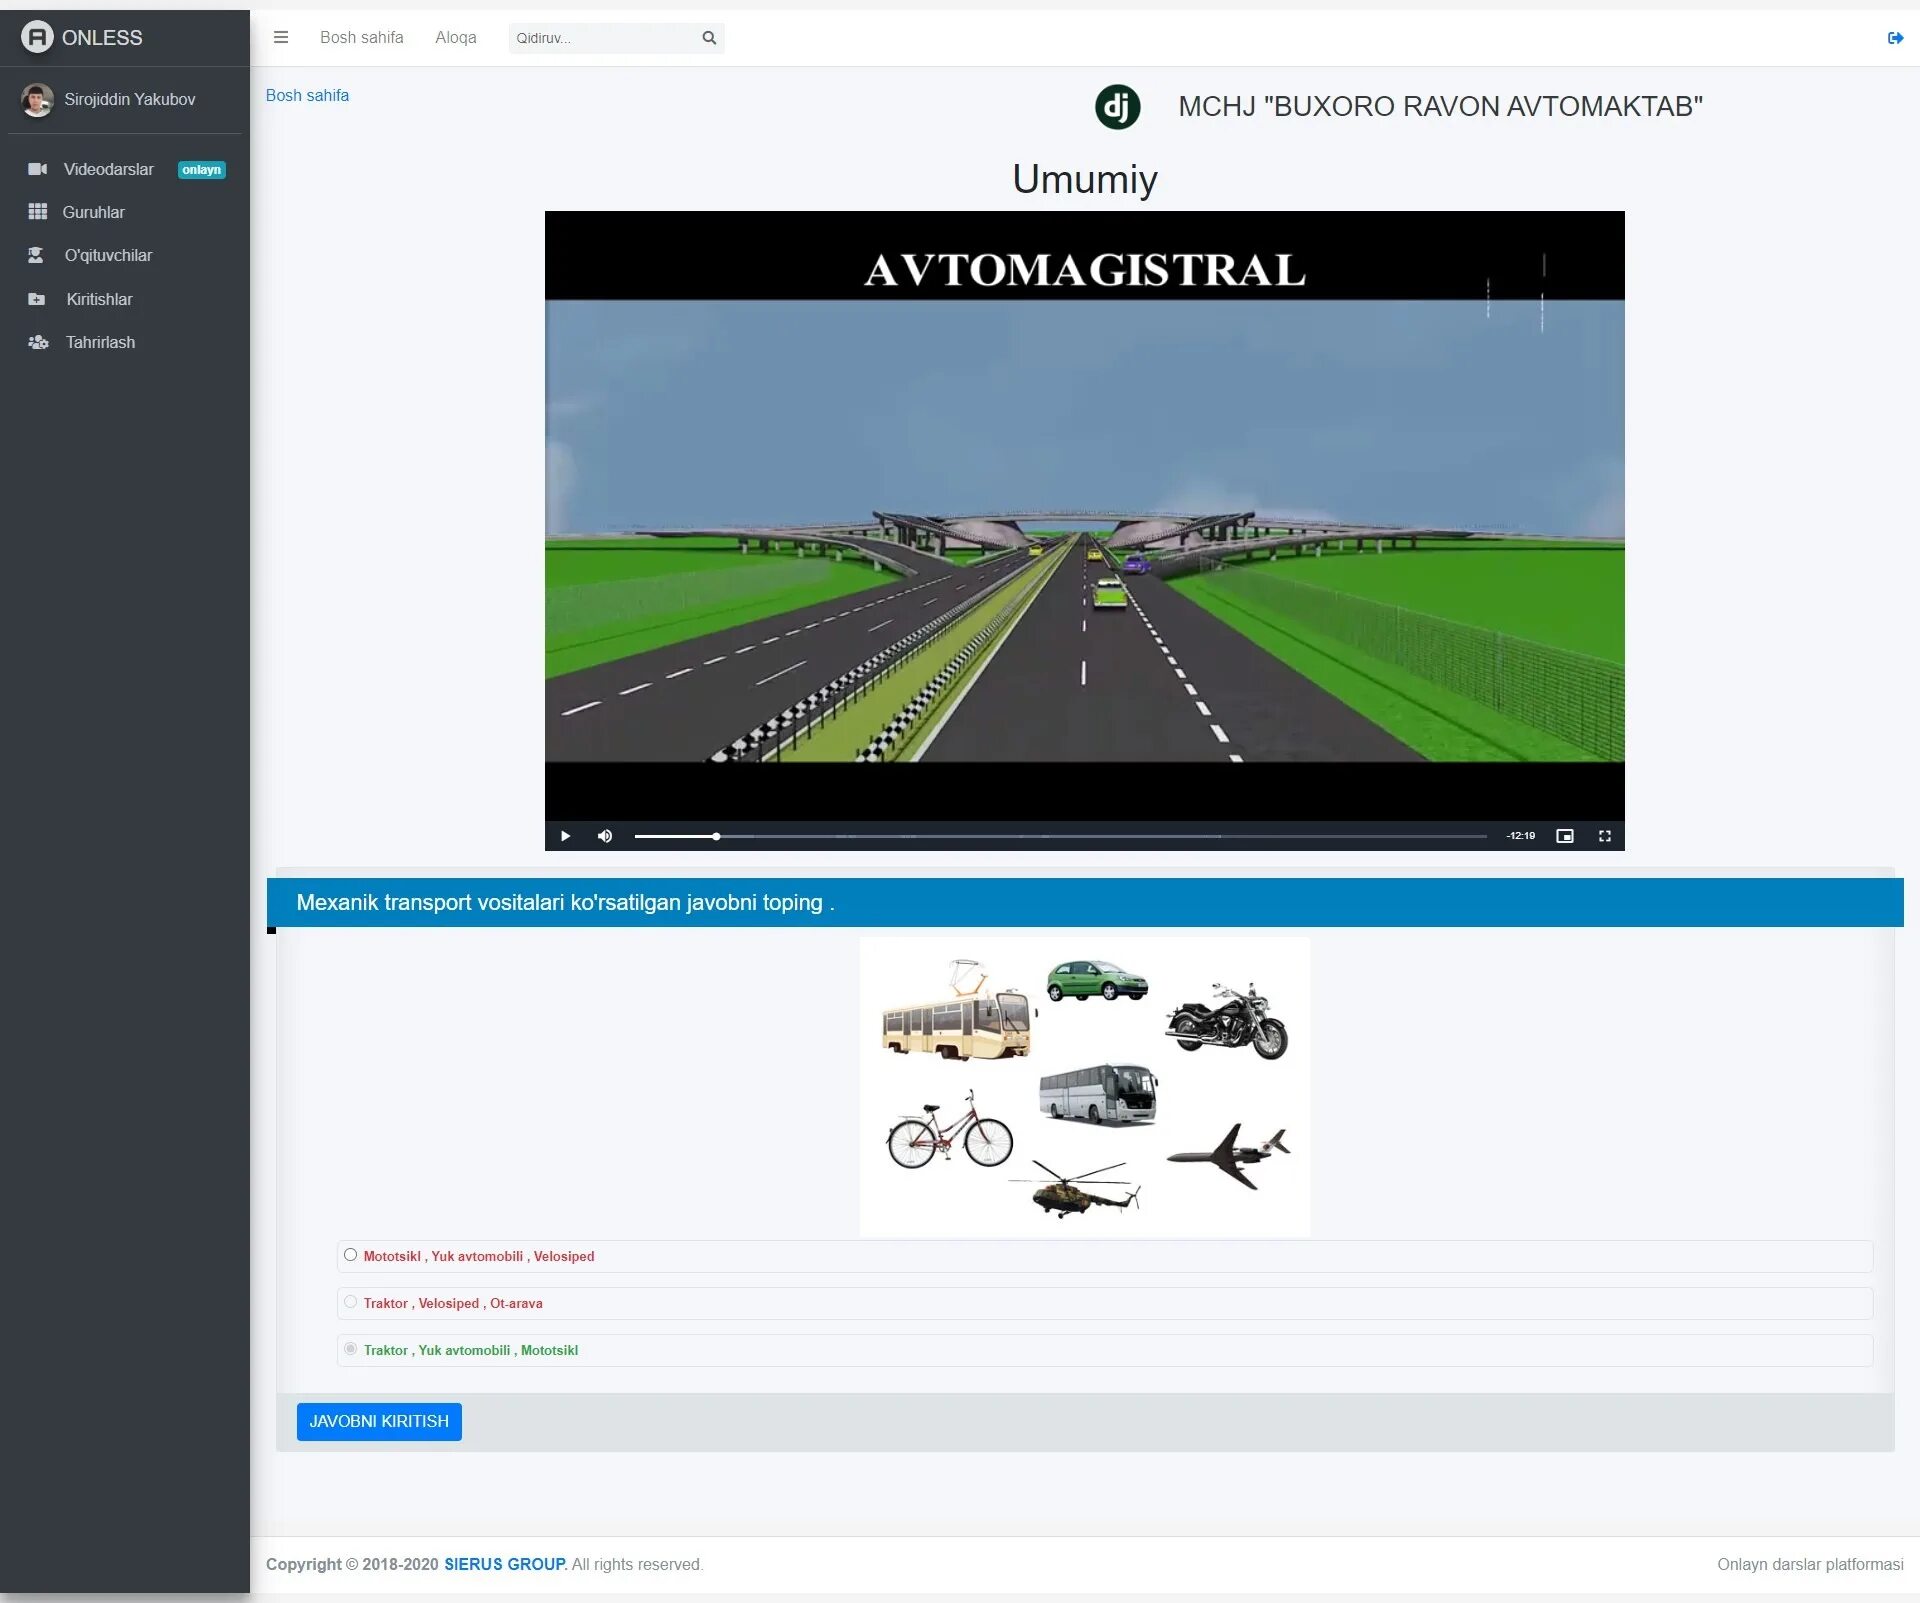Play the Avtomagistral video
The height and width of the screenshot is (1603, 1920).
point(565,836)
